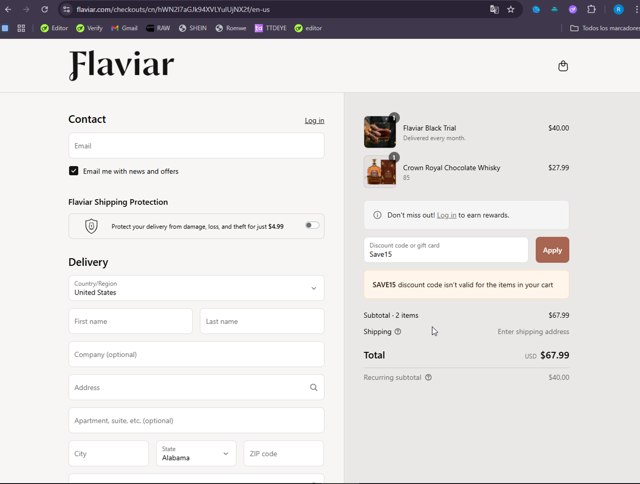The image size is (640, 484).
Task: Focus the Last name field
Action: tap(262, 321)
